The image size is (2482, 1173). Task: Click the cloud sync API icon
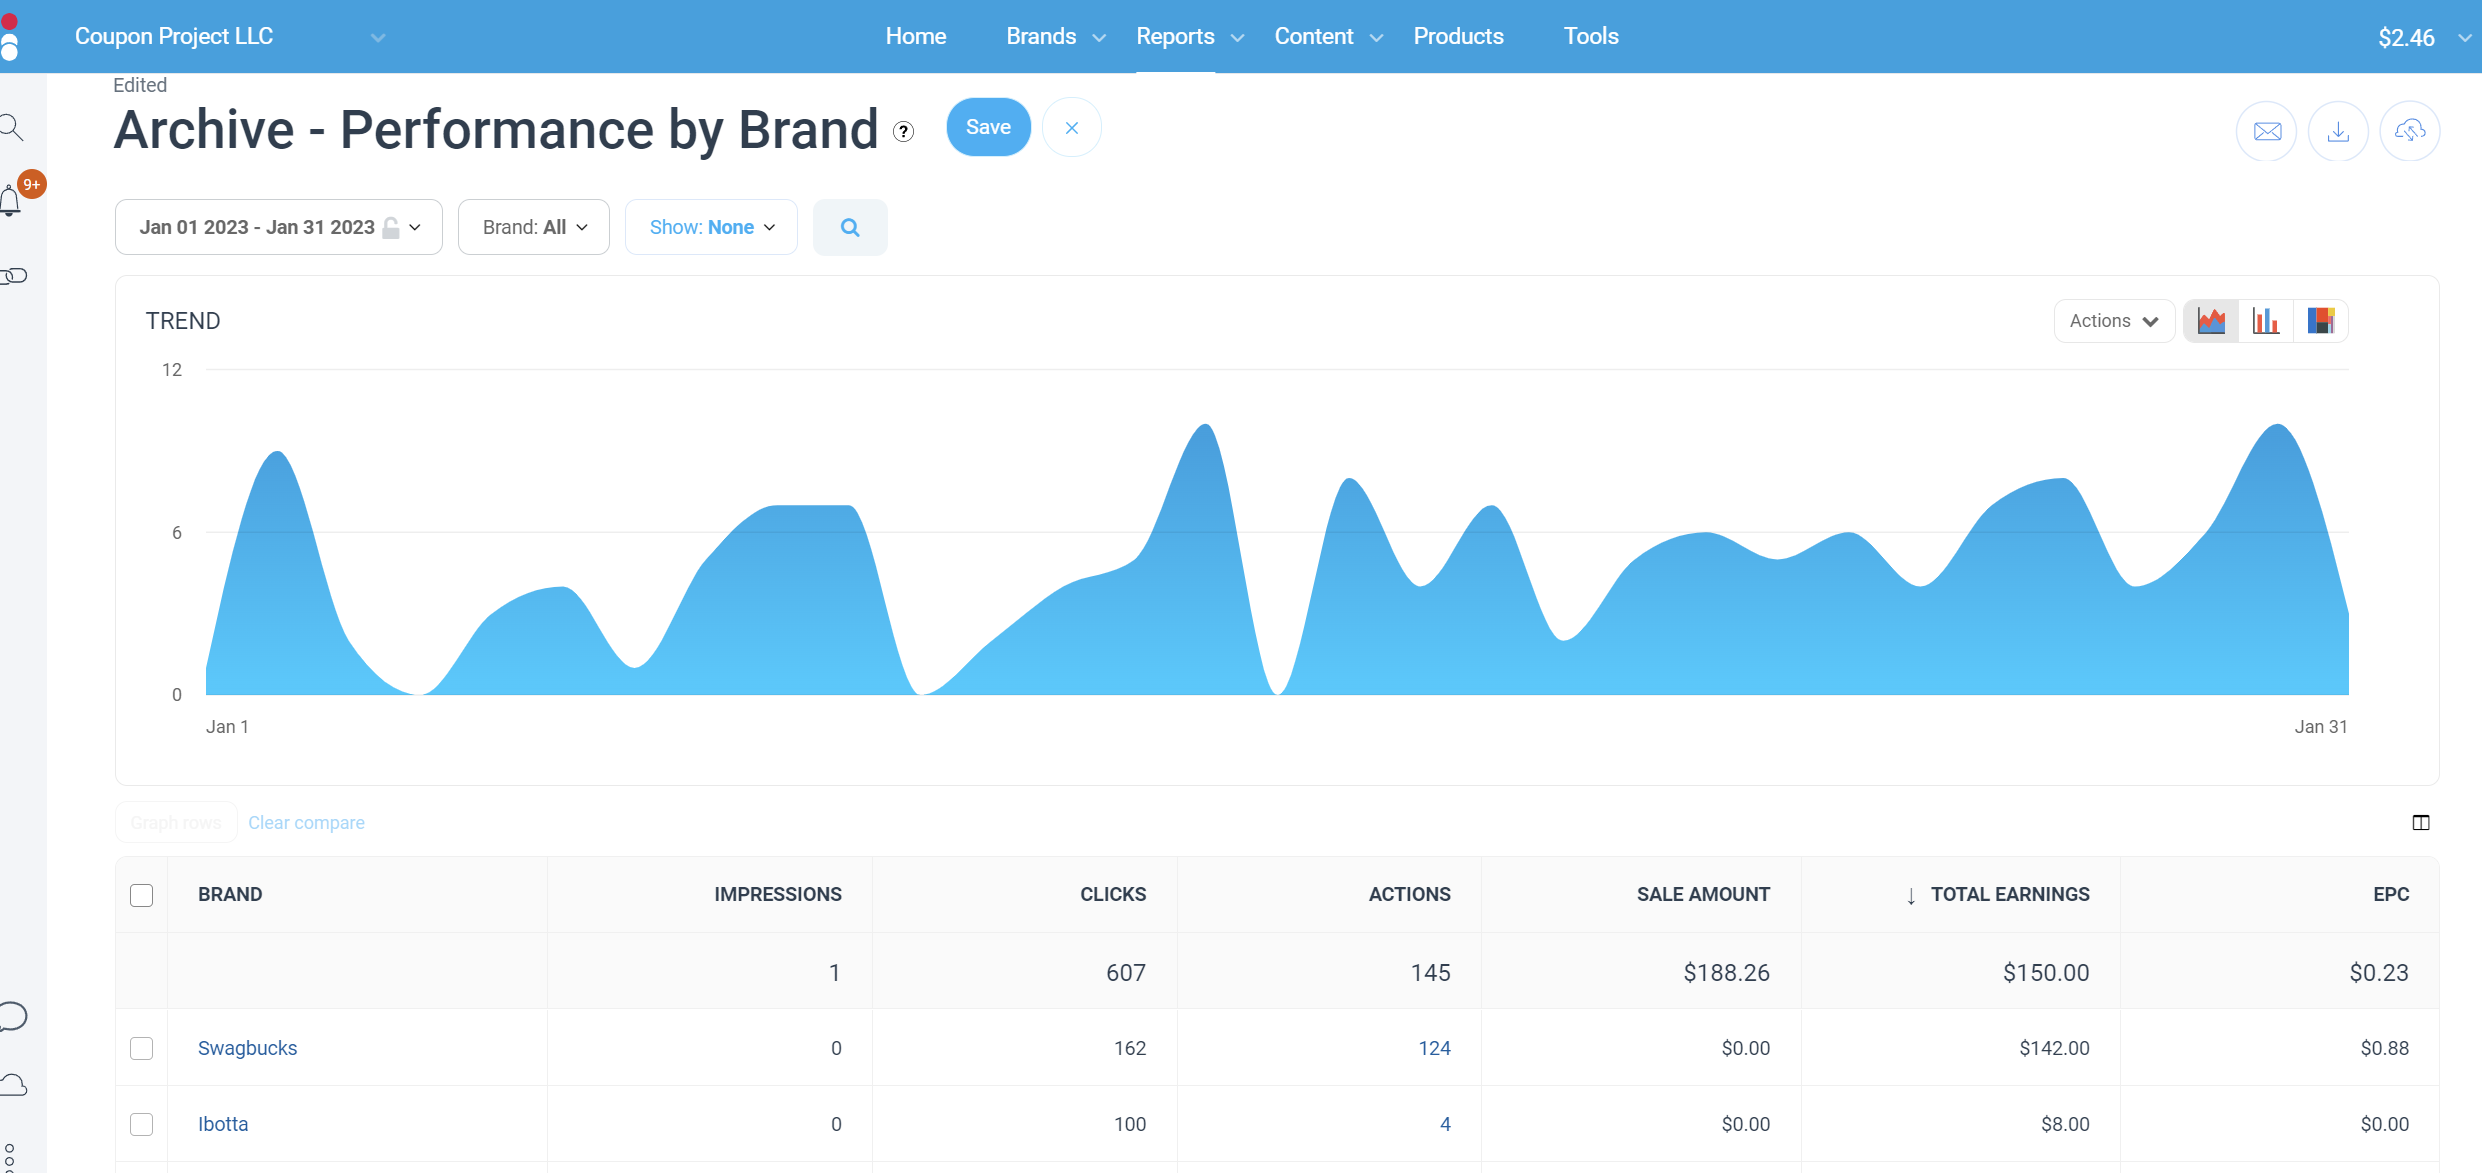pos(2410,131)
